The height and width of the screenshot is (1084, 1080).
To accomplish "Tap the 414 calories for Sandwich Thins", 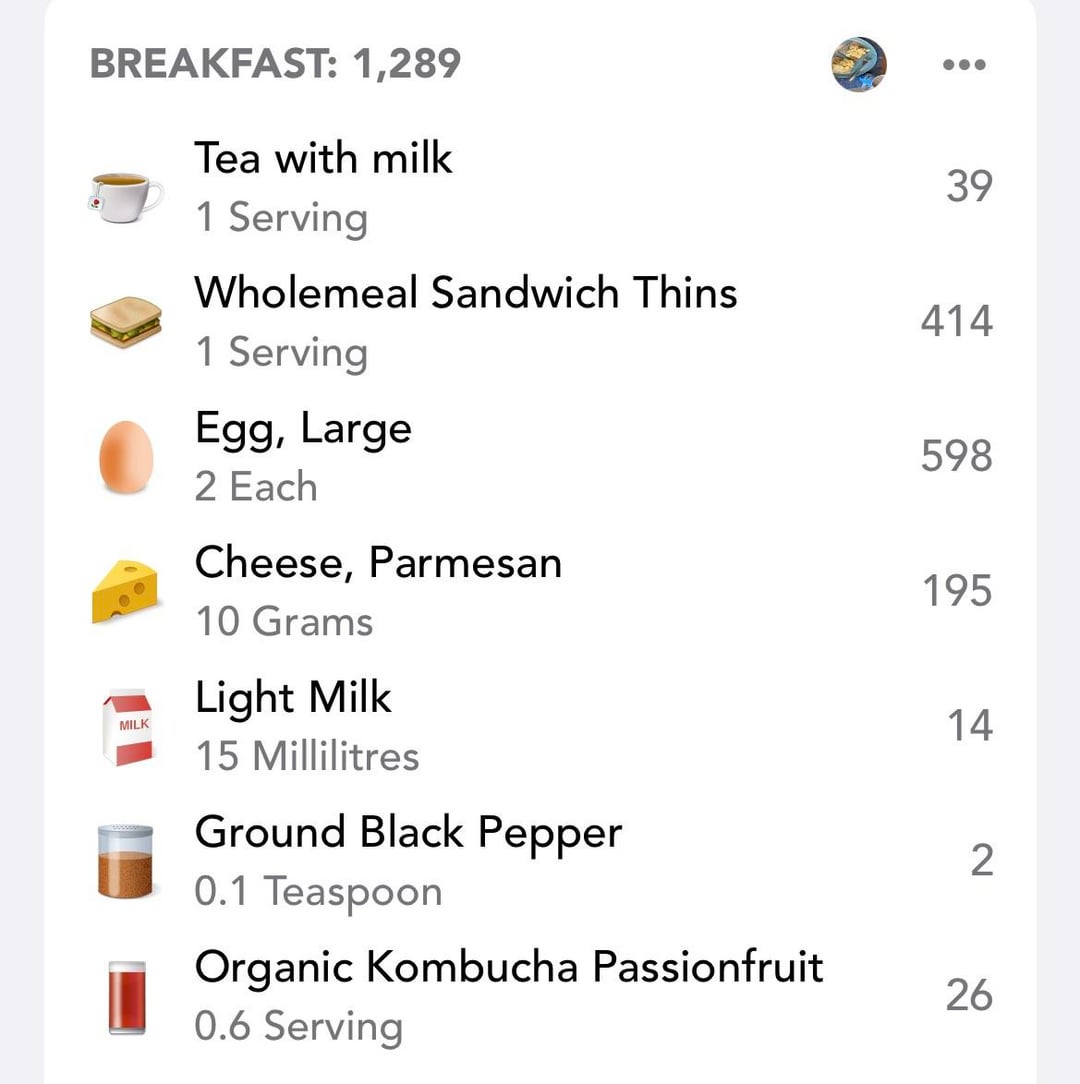I will (956, 322).
